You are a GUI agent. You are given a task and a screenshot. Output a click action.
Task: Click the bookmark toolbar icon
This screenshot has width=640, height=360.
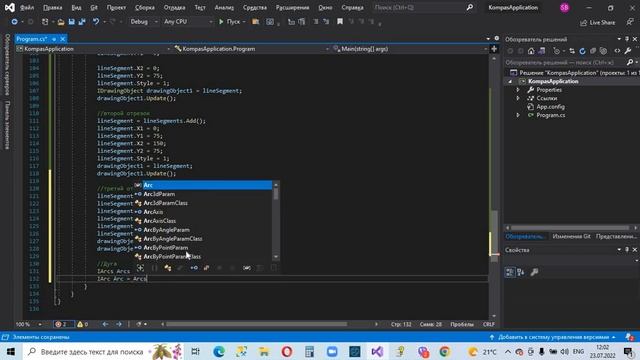tap(340, 22)
